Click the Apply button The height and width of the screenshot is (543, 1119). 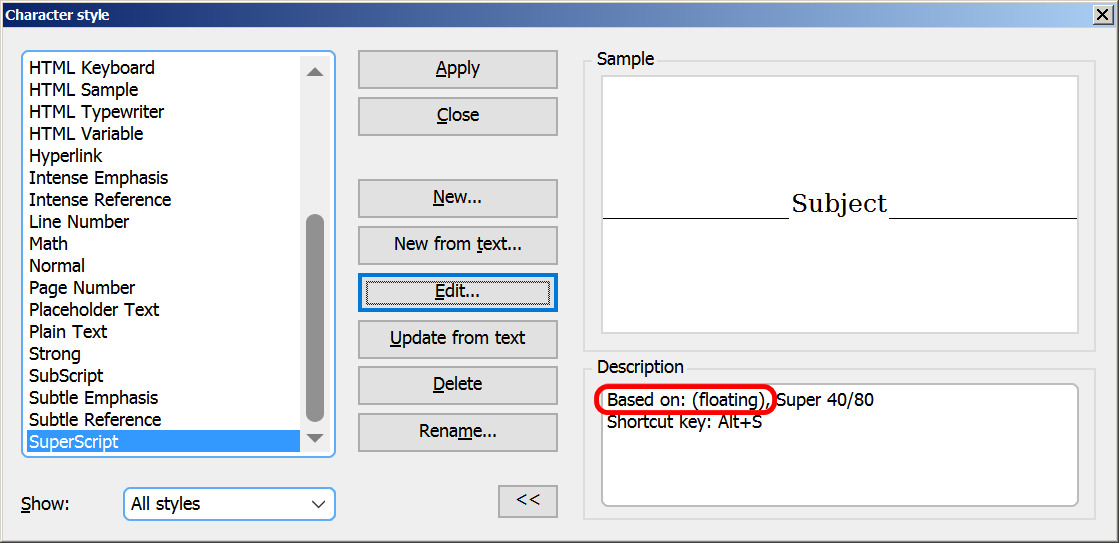pyautogui.click(x=457, y=69)
